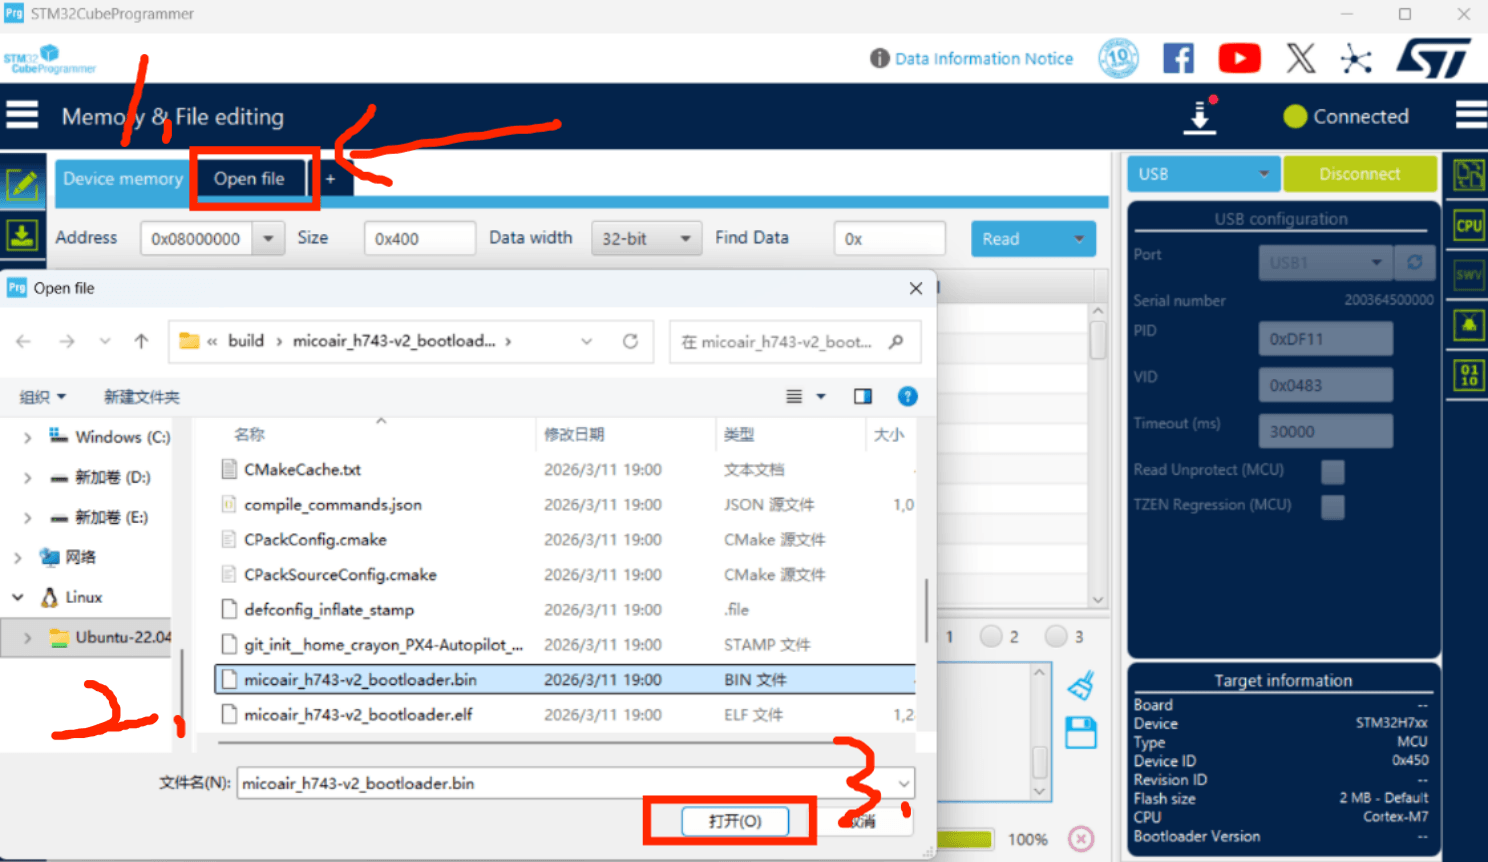Click the Size 0x400 input field
Screen dimensions: 1488x862
[419, 238]
